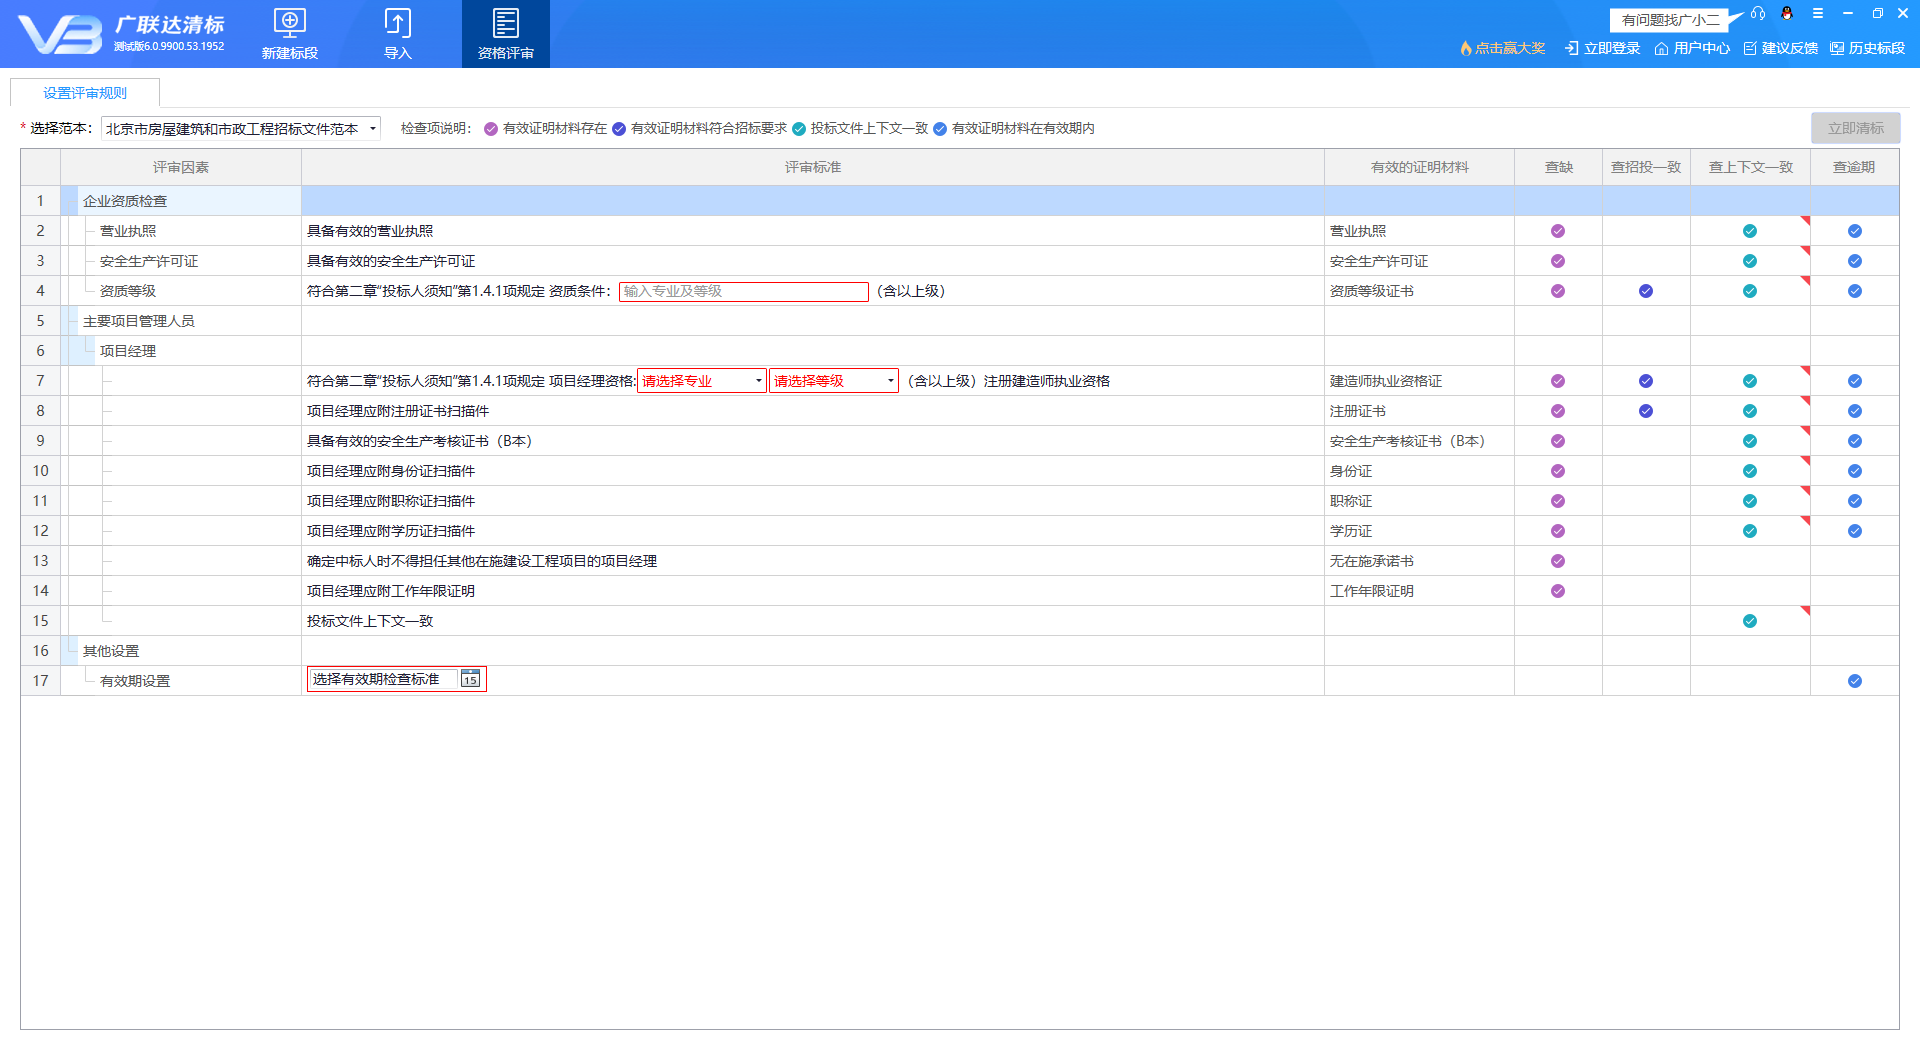Click the 评审标准 column header
Image resolution: width=1920 pixels, height=1040 pixels.
point(813,167)
